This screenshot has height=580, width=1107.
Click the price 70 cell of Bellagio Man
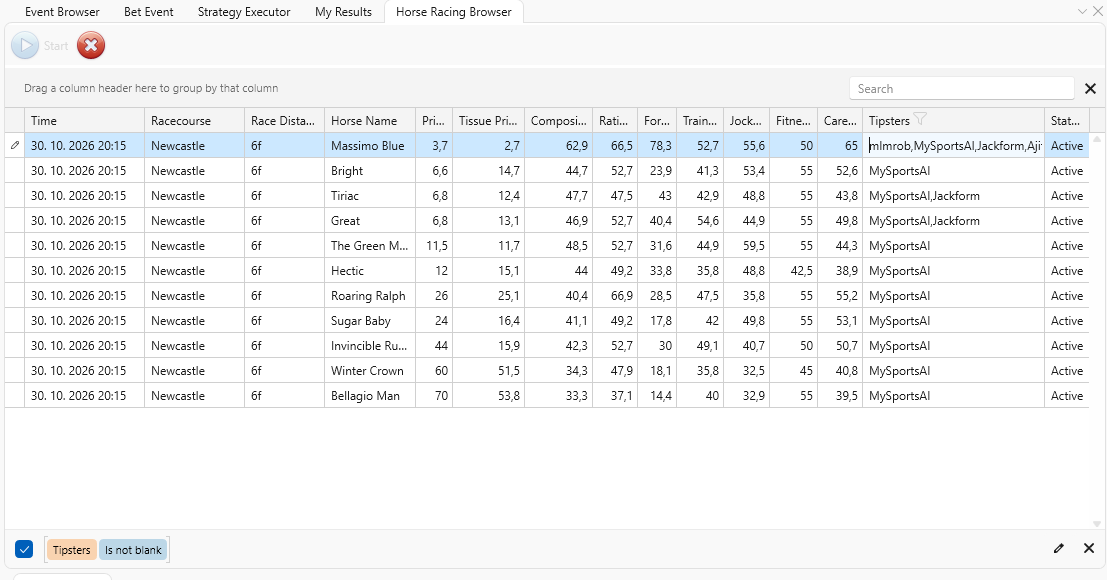pos(433,396)
